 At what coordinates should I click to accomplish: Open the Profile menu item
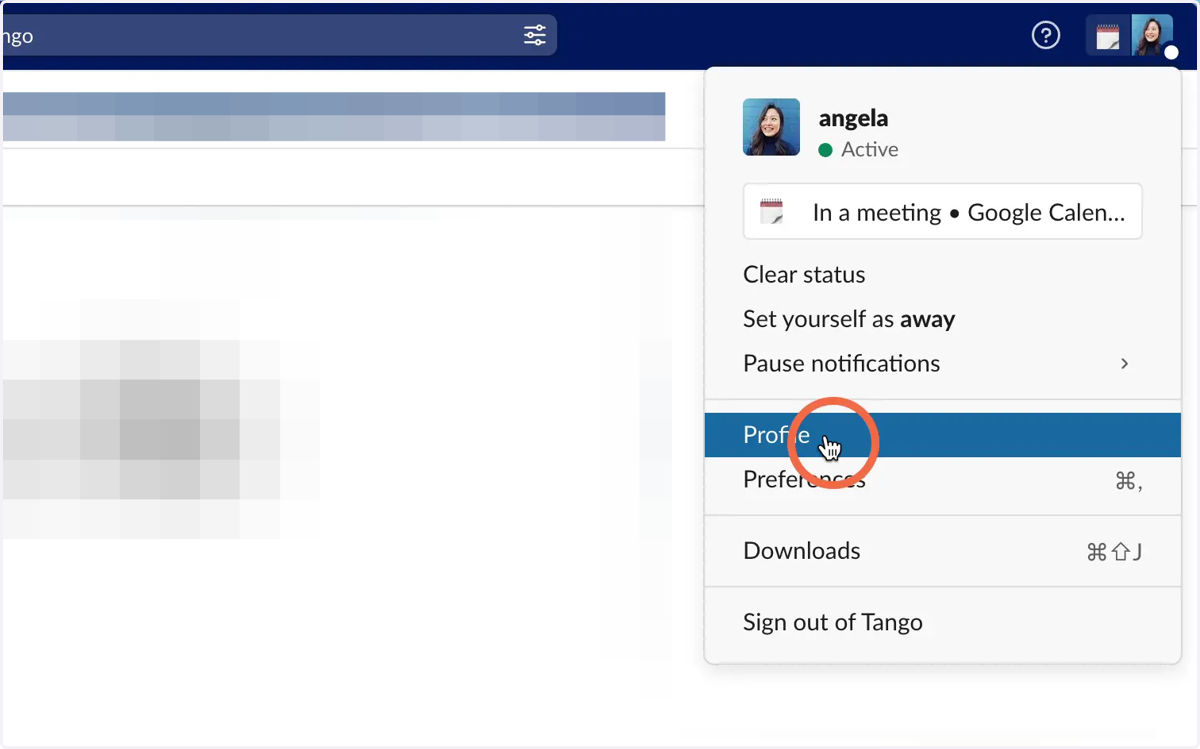[942, 435]
